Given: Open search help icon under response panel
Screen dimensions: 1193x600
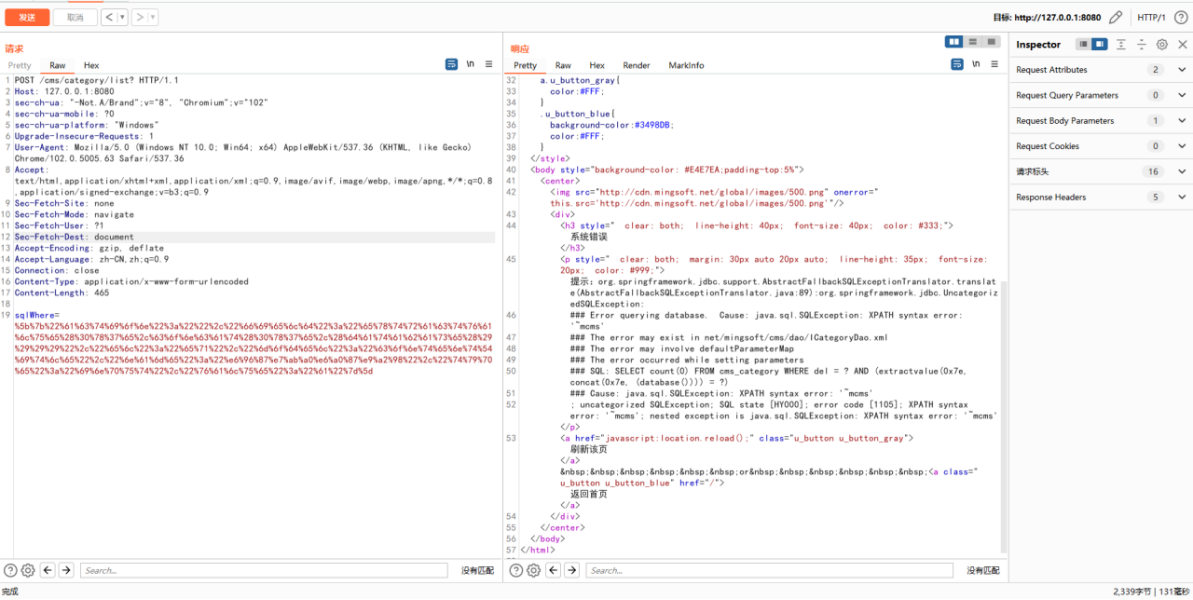Looking at the screenshot, I should (516, 570).
